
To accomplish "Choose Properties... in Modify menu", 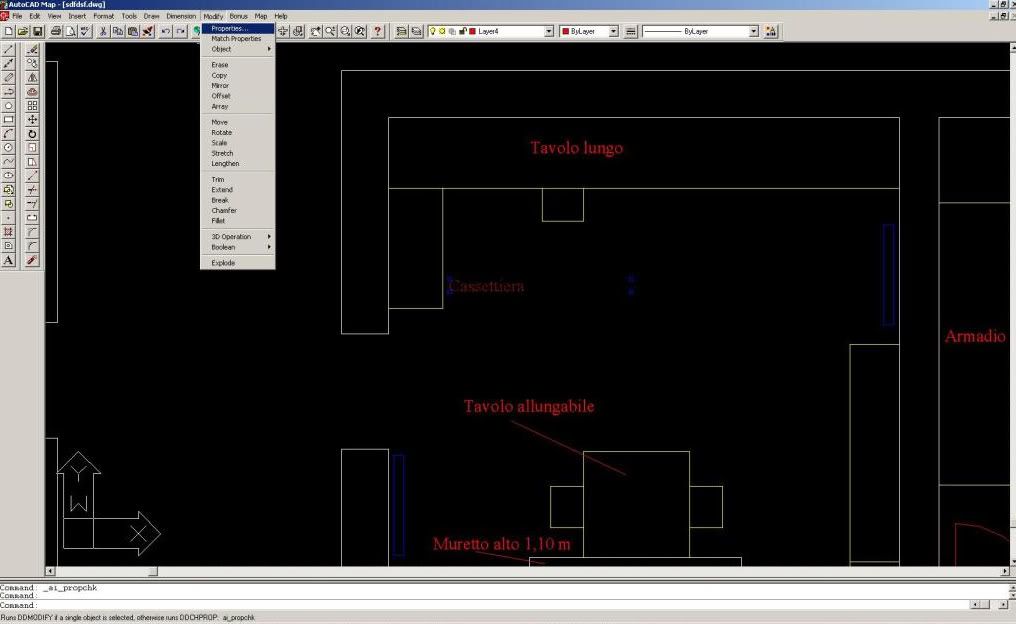I will (x=238, y=29).
